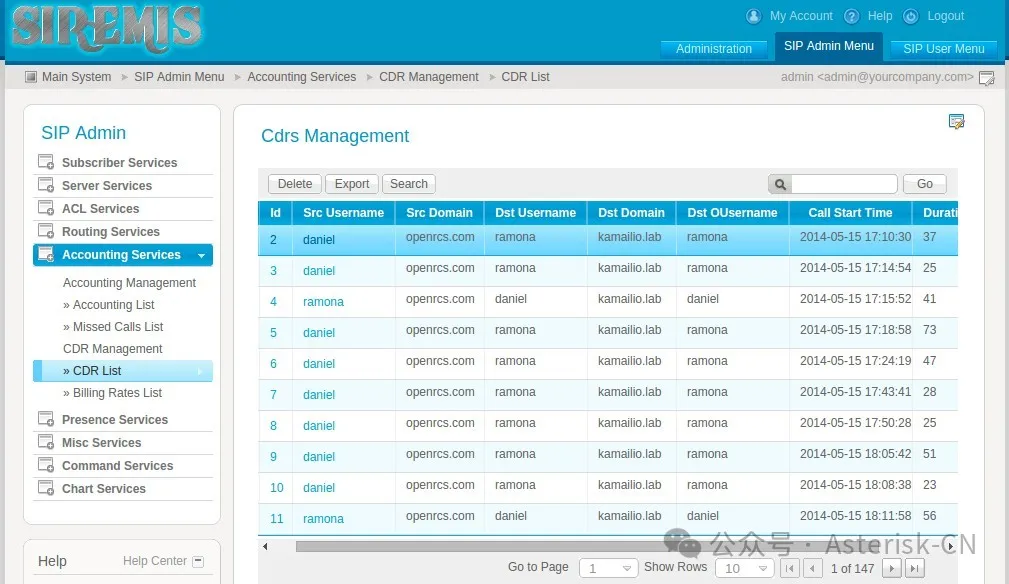
Task: Collapse the Help Center panel
Action: [198, 561]
